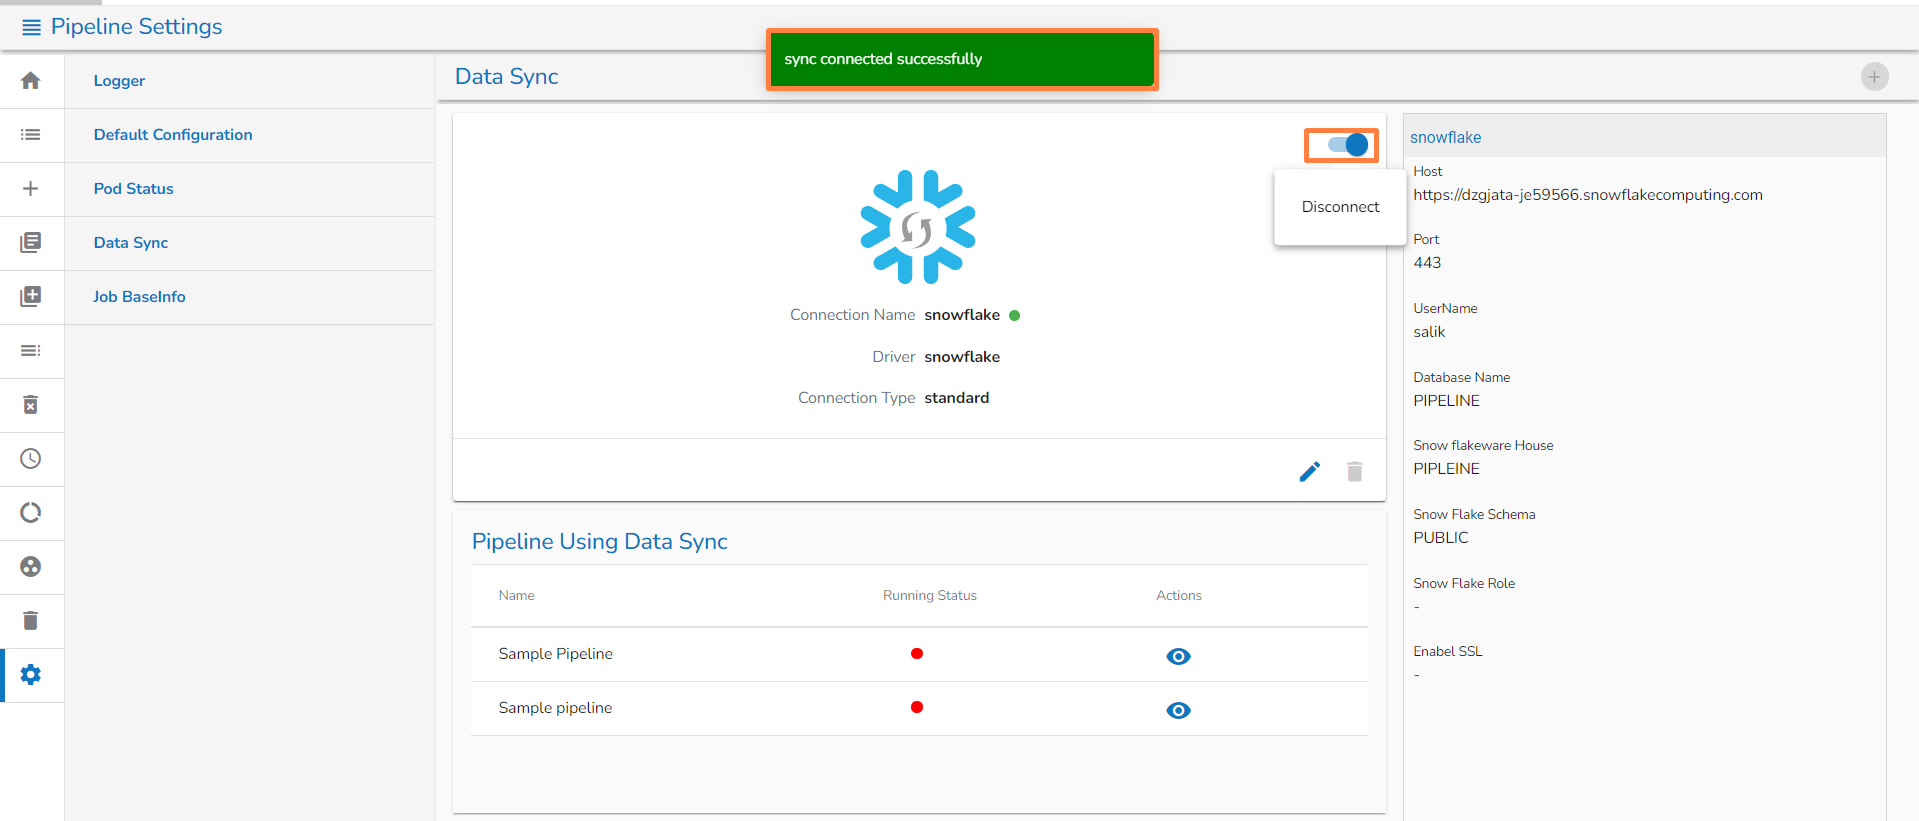Click the Running Status column header
Viewport: 1919px width, 821px height.
[930, 596]
